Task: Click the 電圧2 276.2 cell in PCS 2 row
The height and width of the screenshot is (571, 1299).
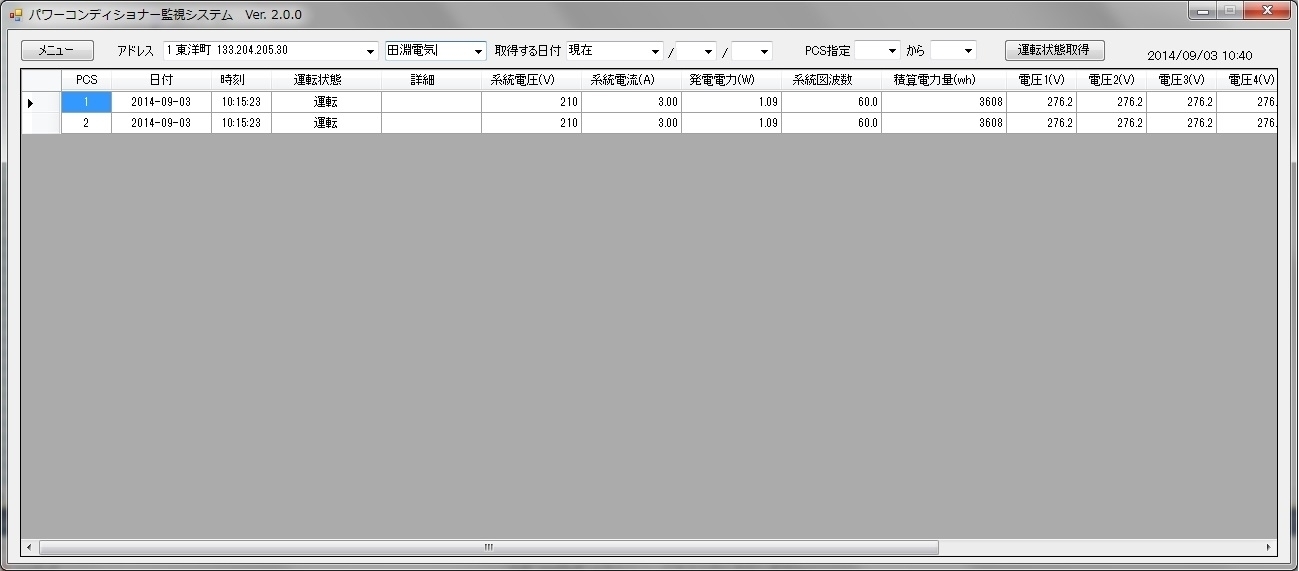Action: 1112,123
